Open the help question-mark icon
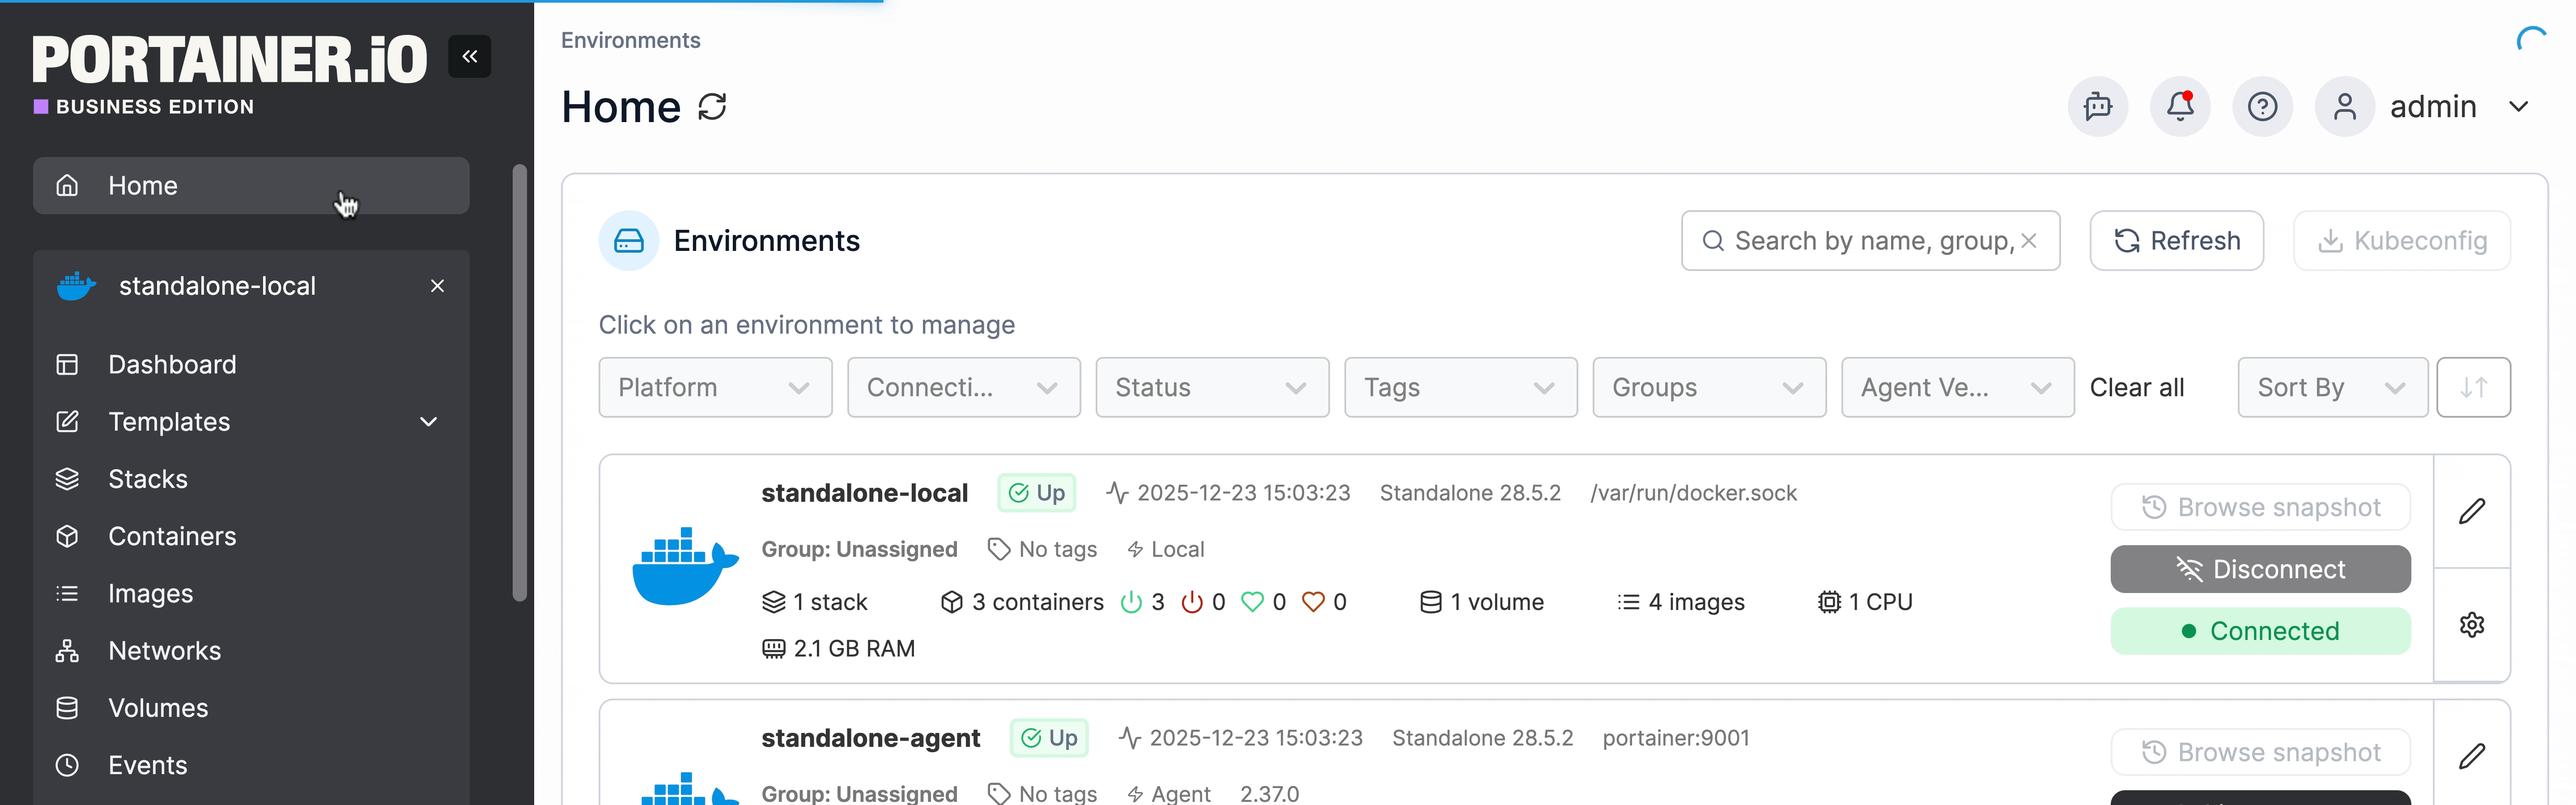The image size is (2576, 805). 2262,107
